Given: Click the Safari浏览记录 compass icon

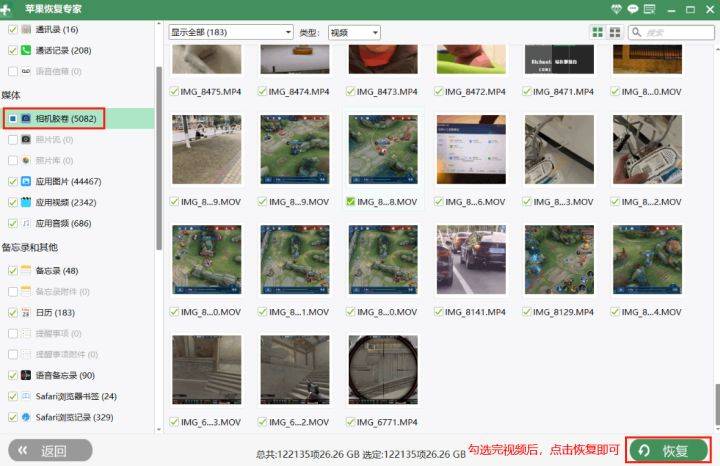Looking at the screenshot, I should click(x=26, y=417).
